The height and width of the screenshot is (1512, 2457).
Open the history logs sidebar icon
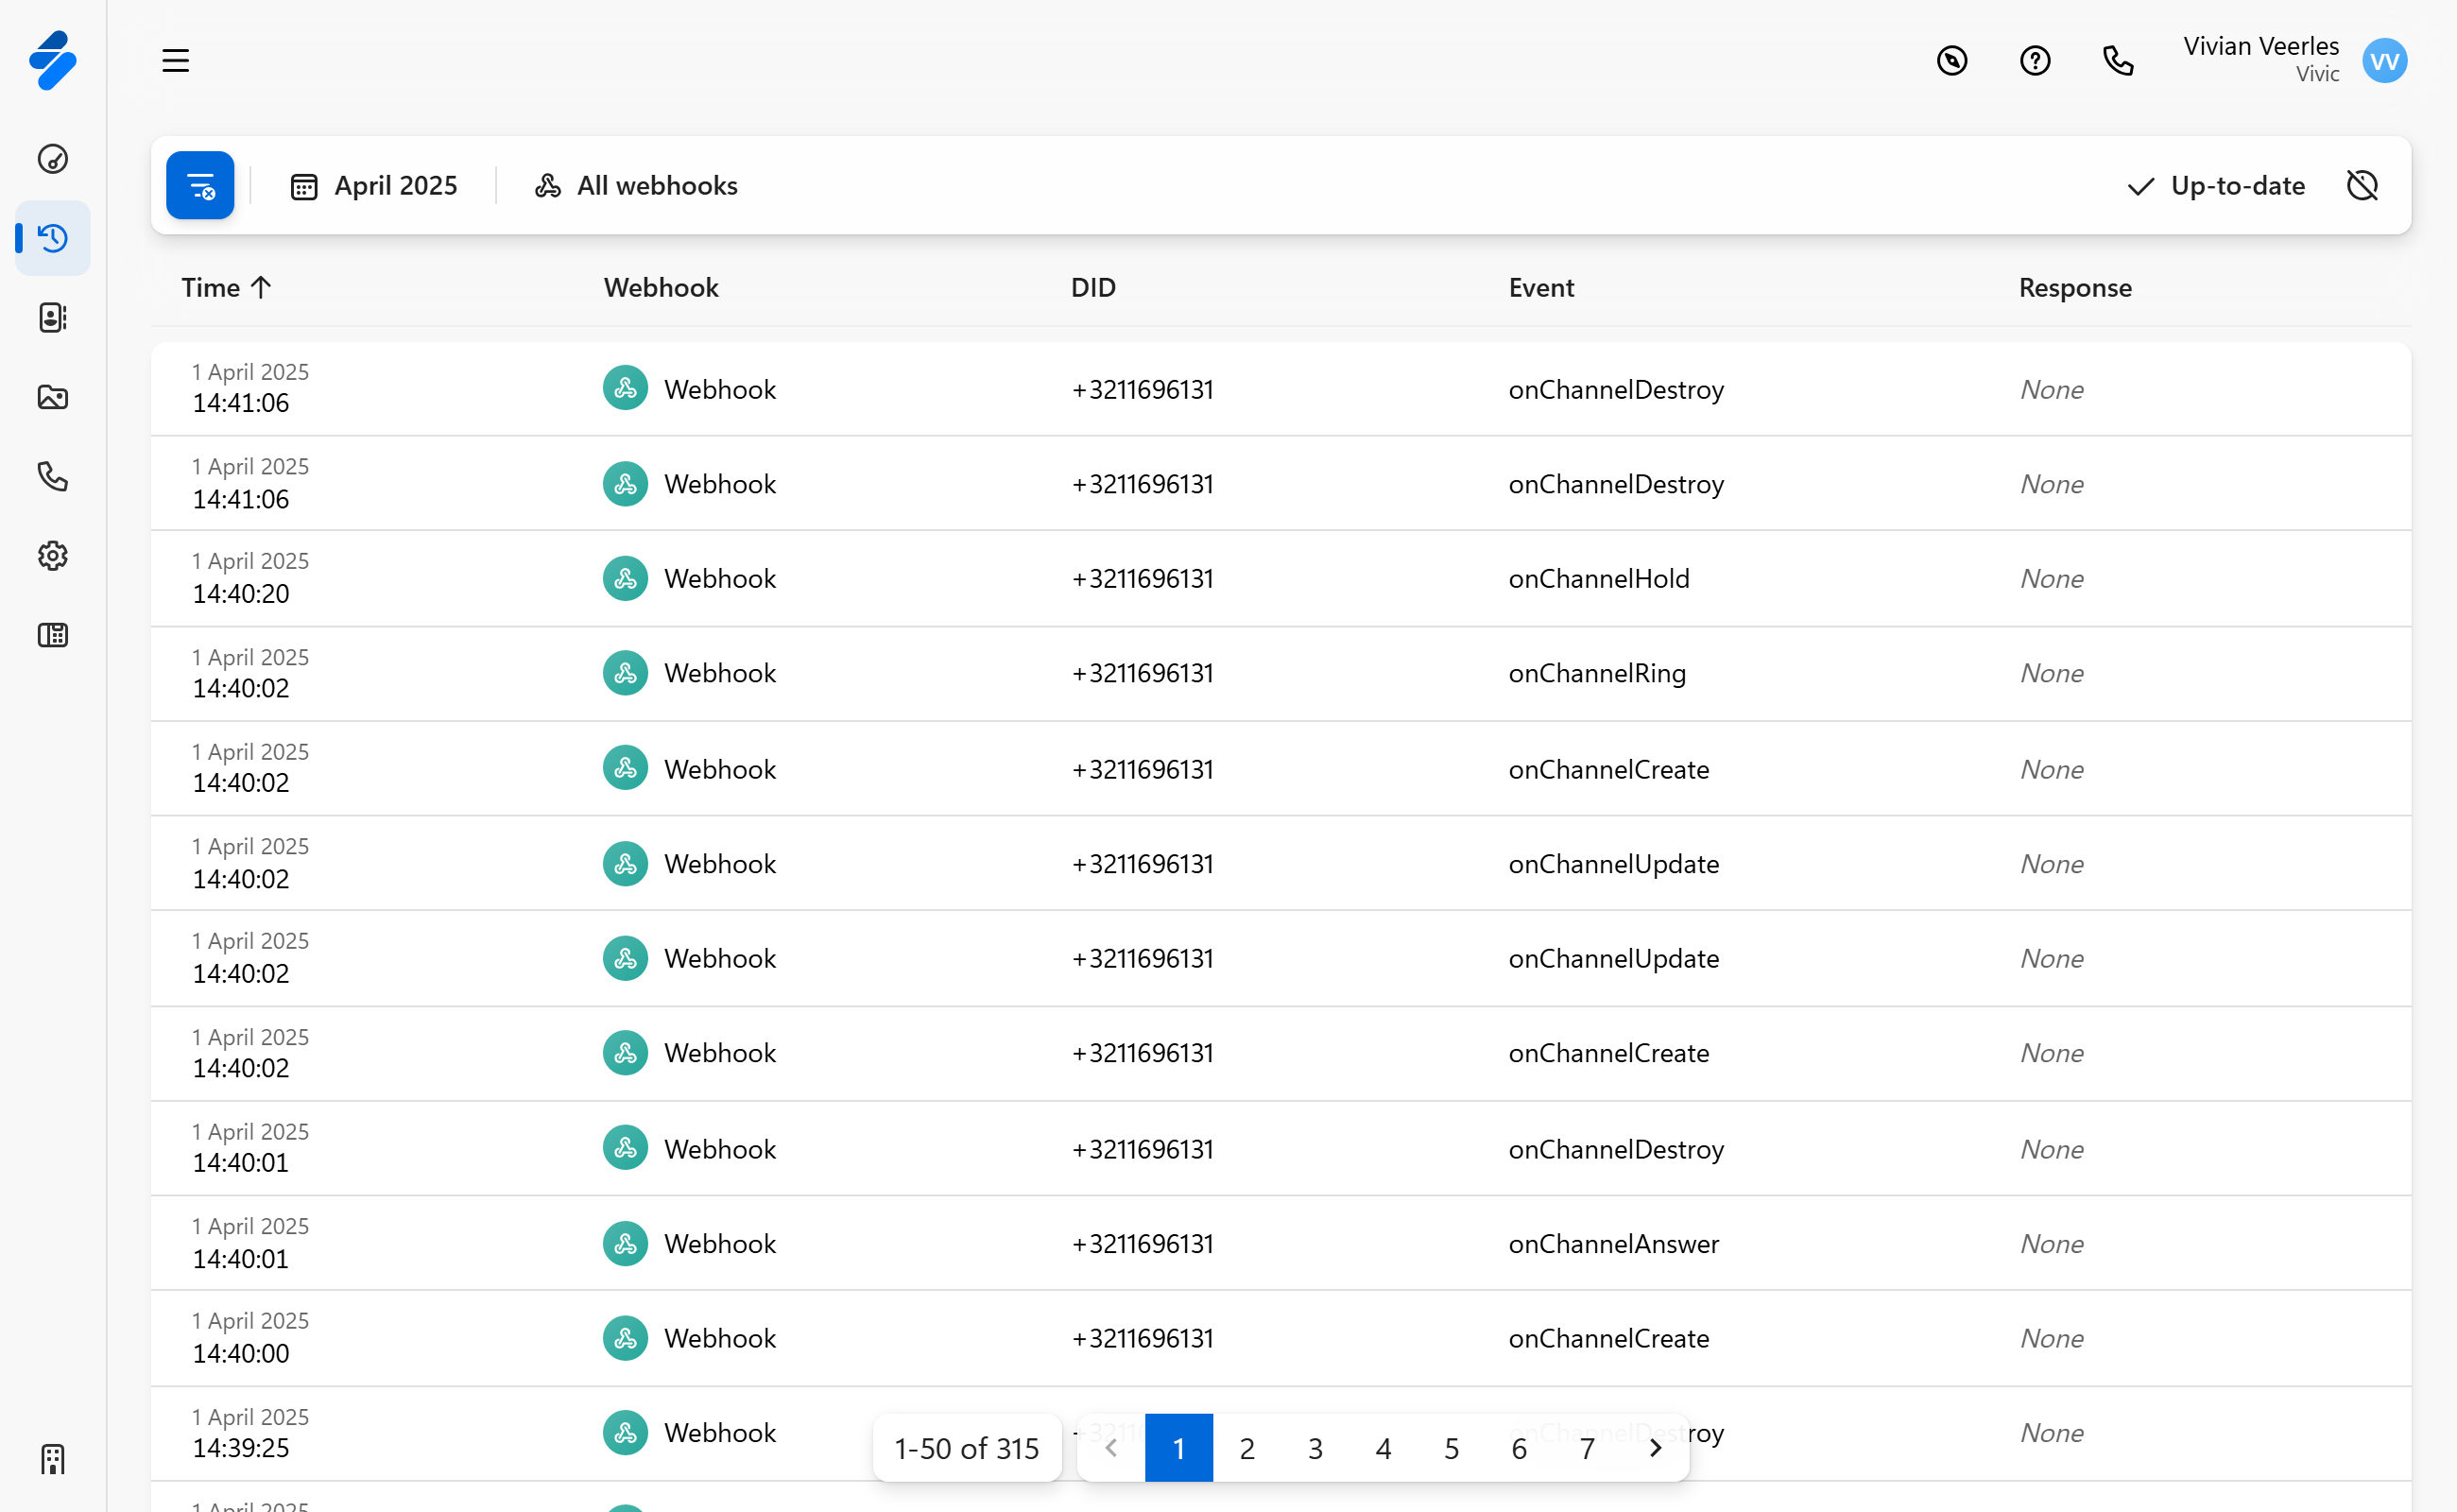(53, 238)
